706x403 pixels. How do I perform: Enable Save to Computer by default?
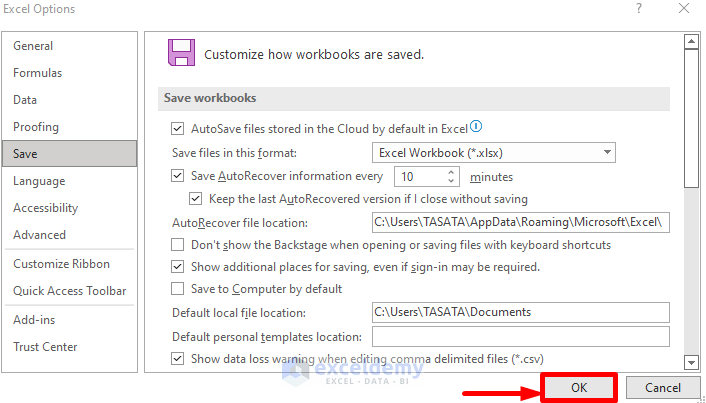(178, 289)
